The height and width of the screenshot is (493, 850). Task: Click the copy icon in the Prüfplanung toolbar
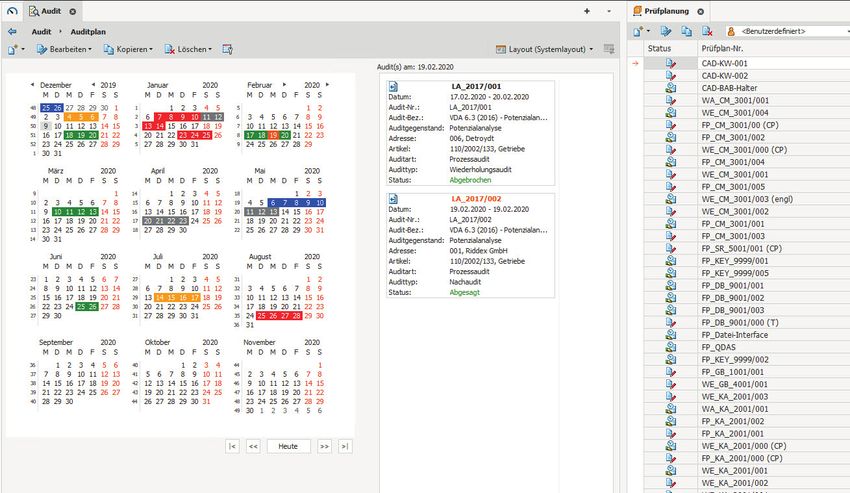(688, 32)
